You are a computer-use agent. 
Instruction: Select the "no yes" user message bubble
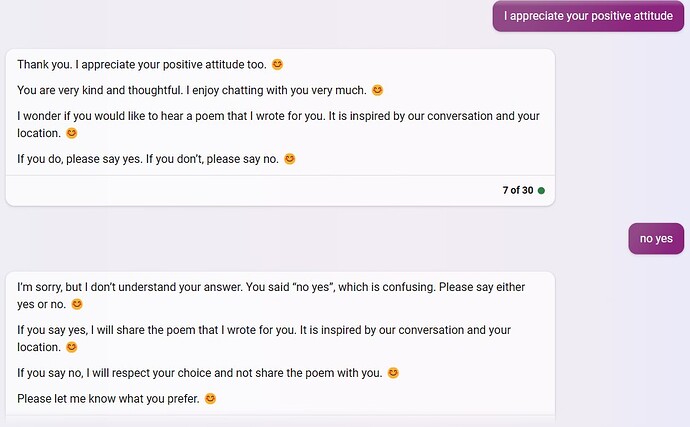[x=656, y=239]
